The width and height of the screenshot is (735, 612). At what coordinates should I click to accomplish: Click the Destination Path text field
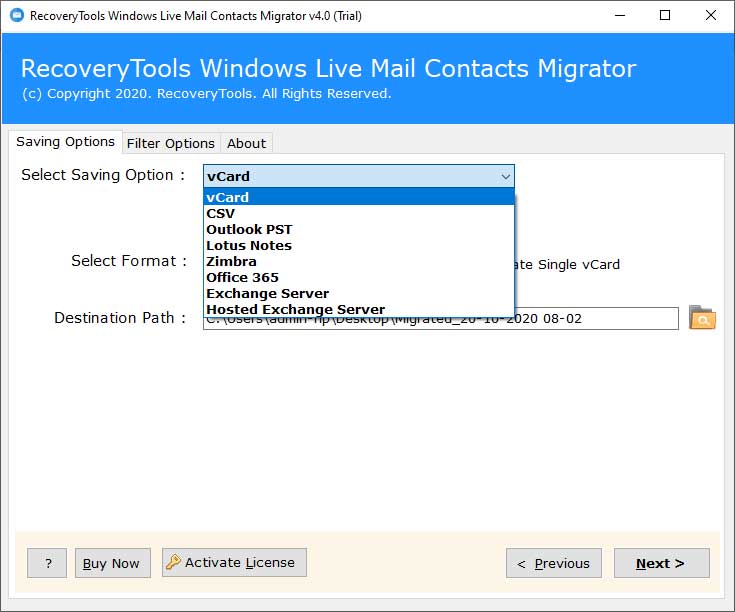[x=441, y=319]
